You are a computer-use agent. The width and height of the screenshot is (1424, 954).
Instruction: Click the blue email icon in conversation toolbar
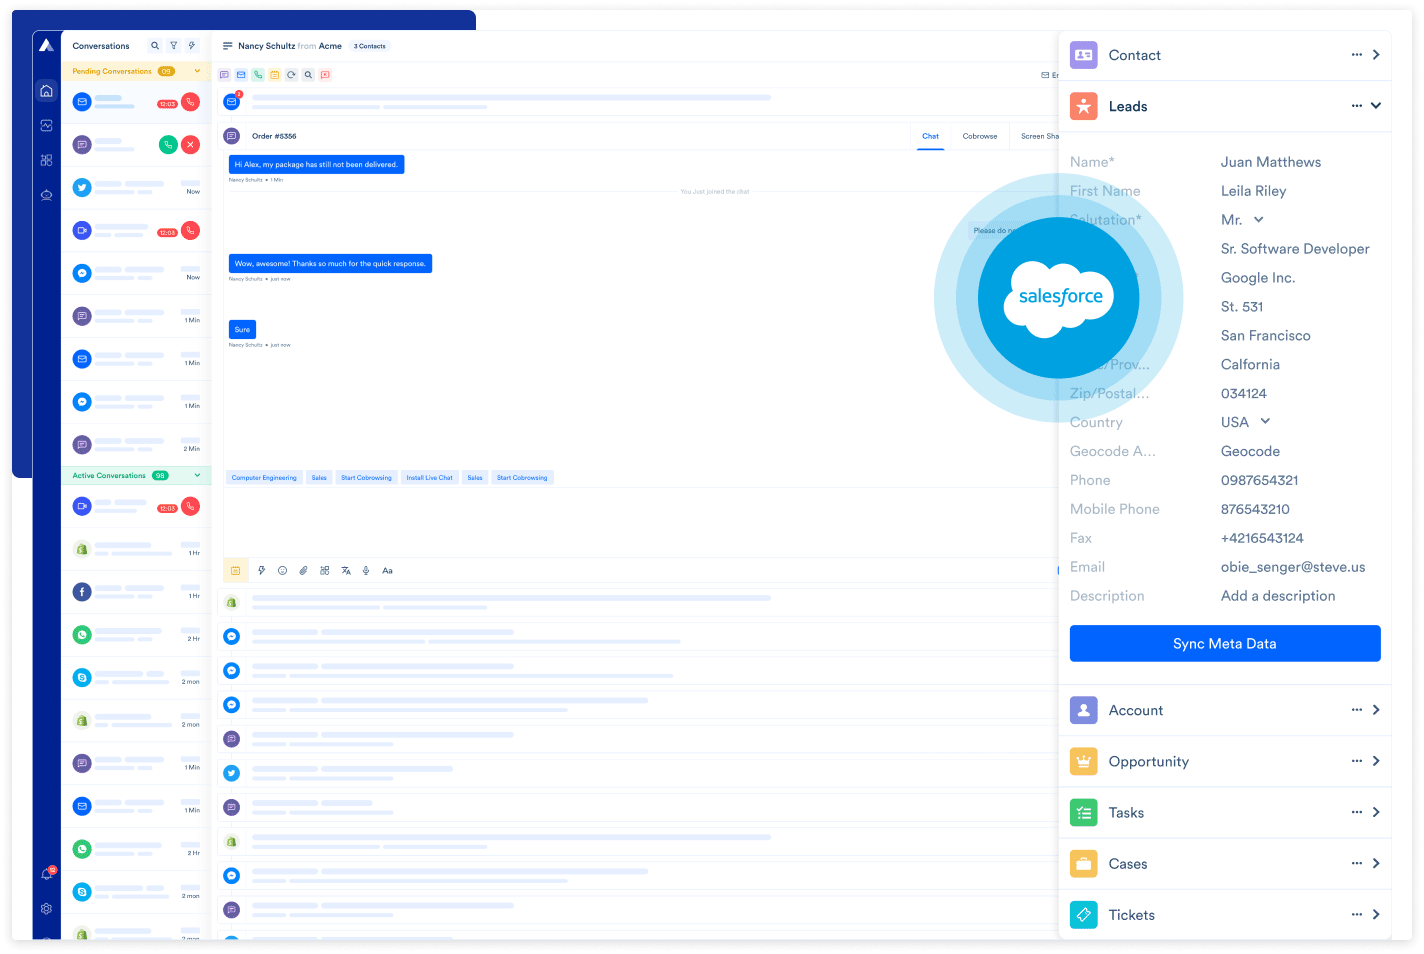pyautogui.click(x=241, y=75)
